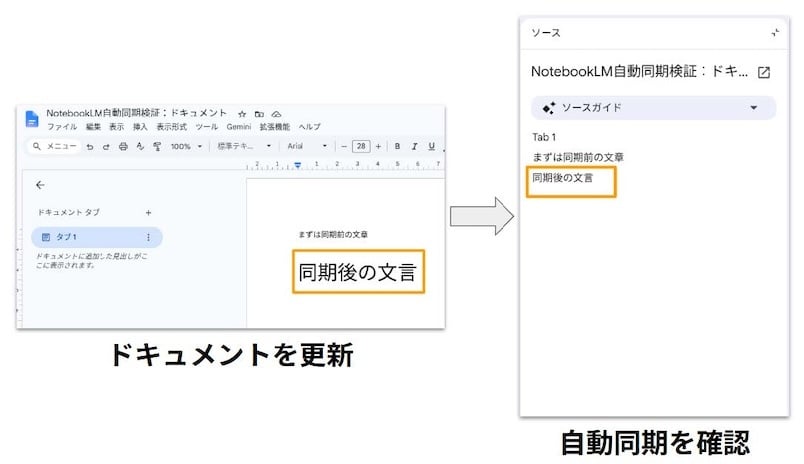804x464 pixels.
Task: Click the spell check icon
Action: [x=140, y=147]
